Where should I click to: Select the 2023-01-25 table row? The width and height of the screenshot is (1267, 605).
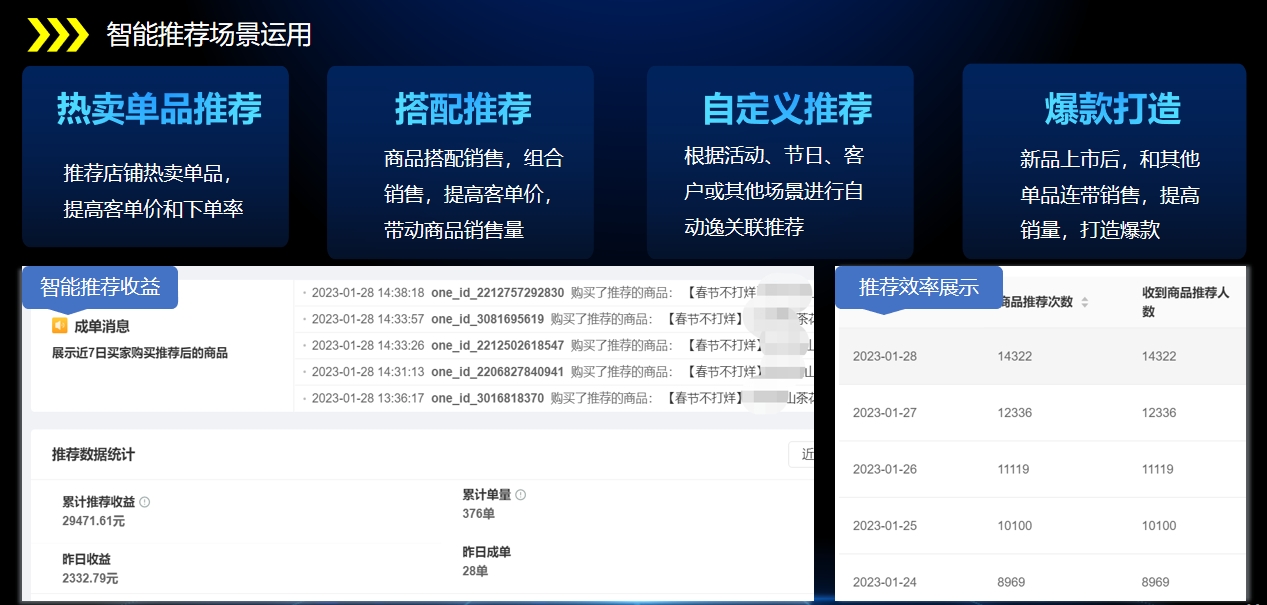tap(1040, 526)
